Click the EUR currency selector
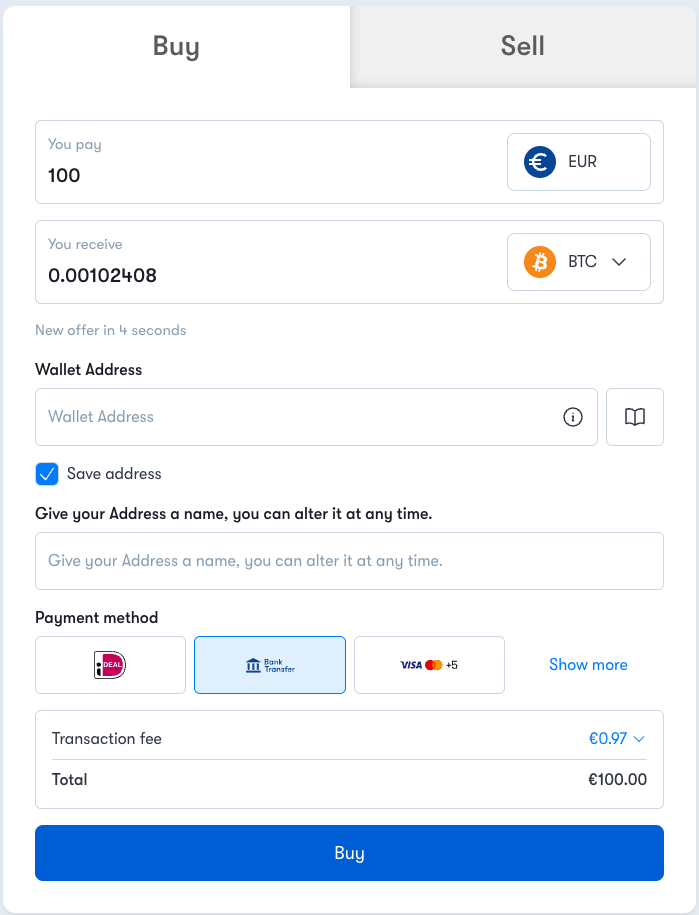 coord(579,162)
